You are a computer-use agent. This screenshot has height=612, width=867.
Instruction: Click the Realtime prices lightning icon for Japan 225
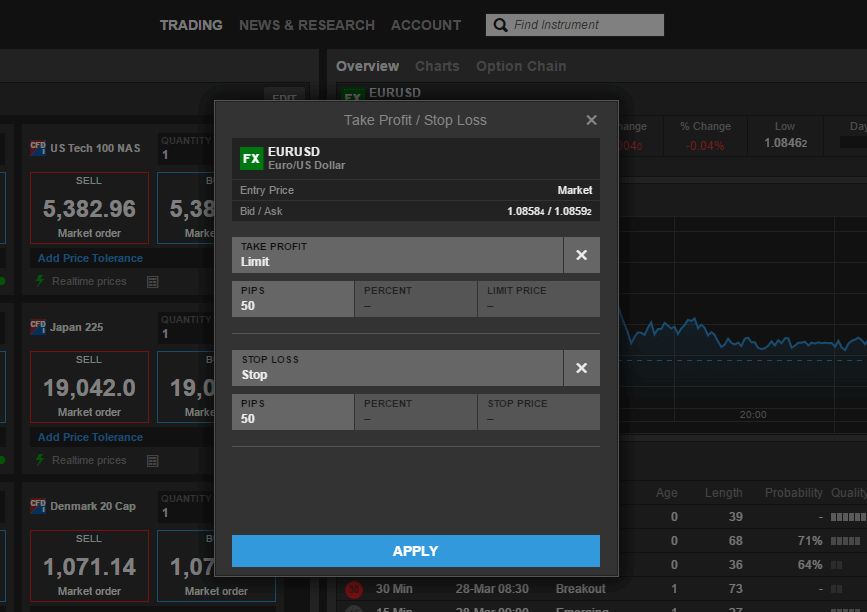click(40, 460)
